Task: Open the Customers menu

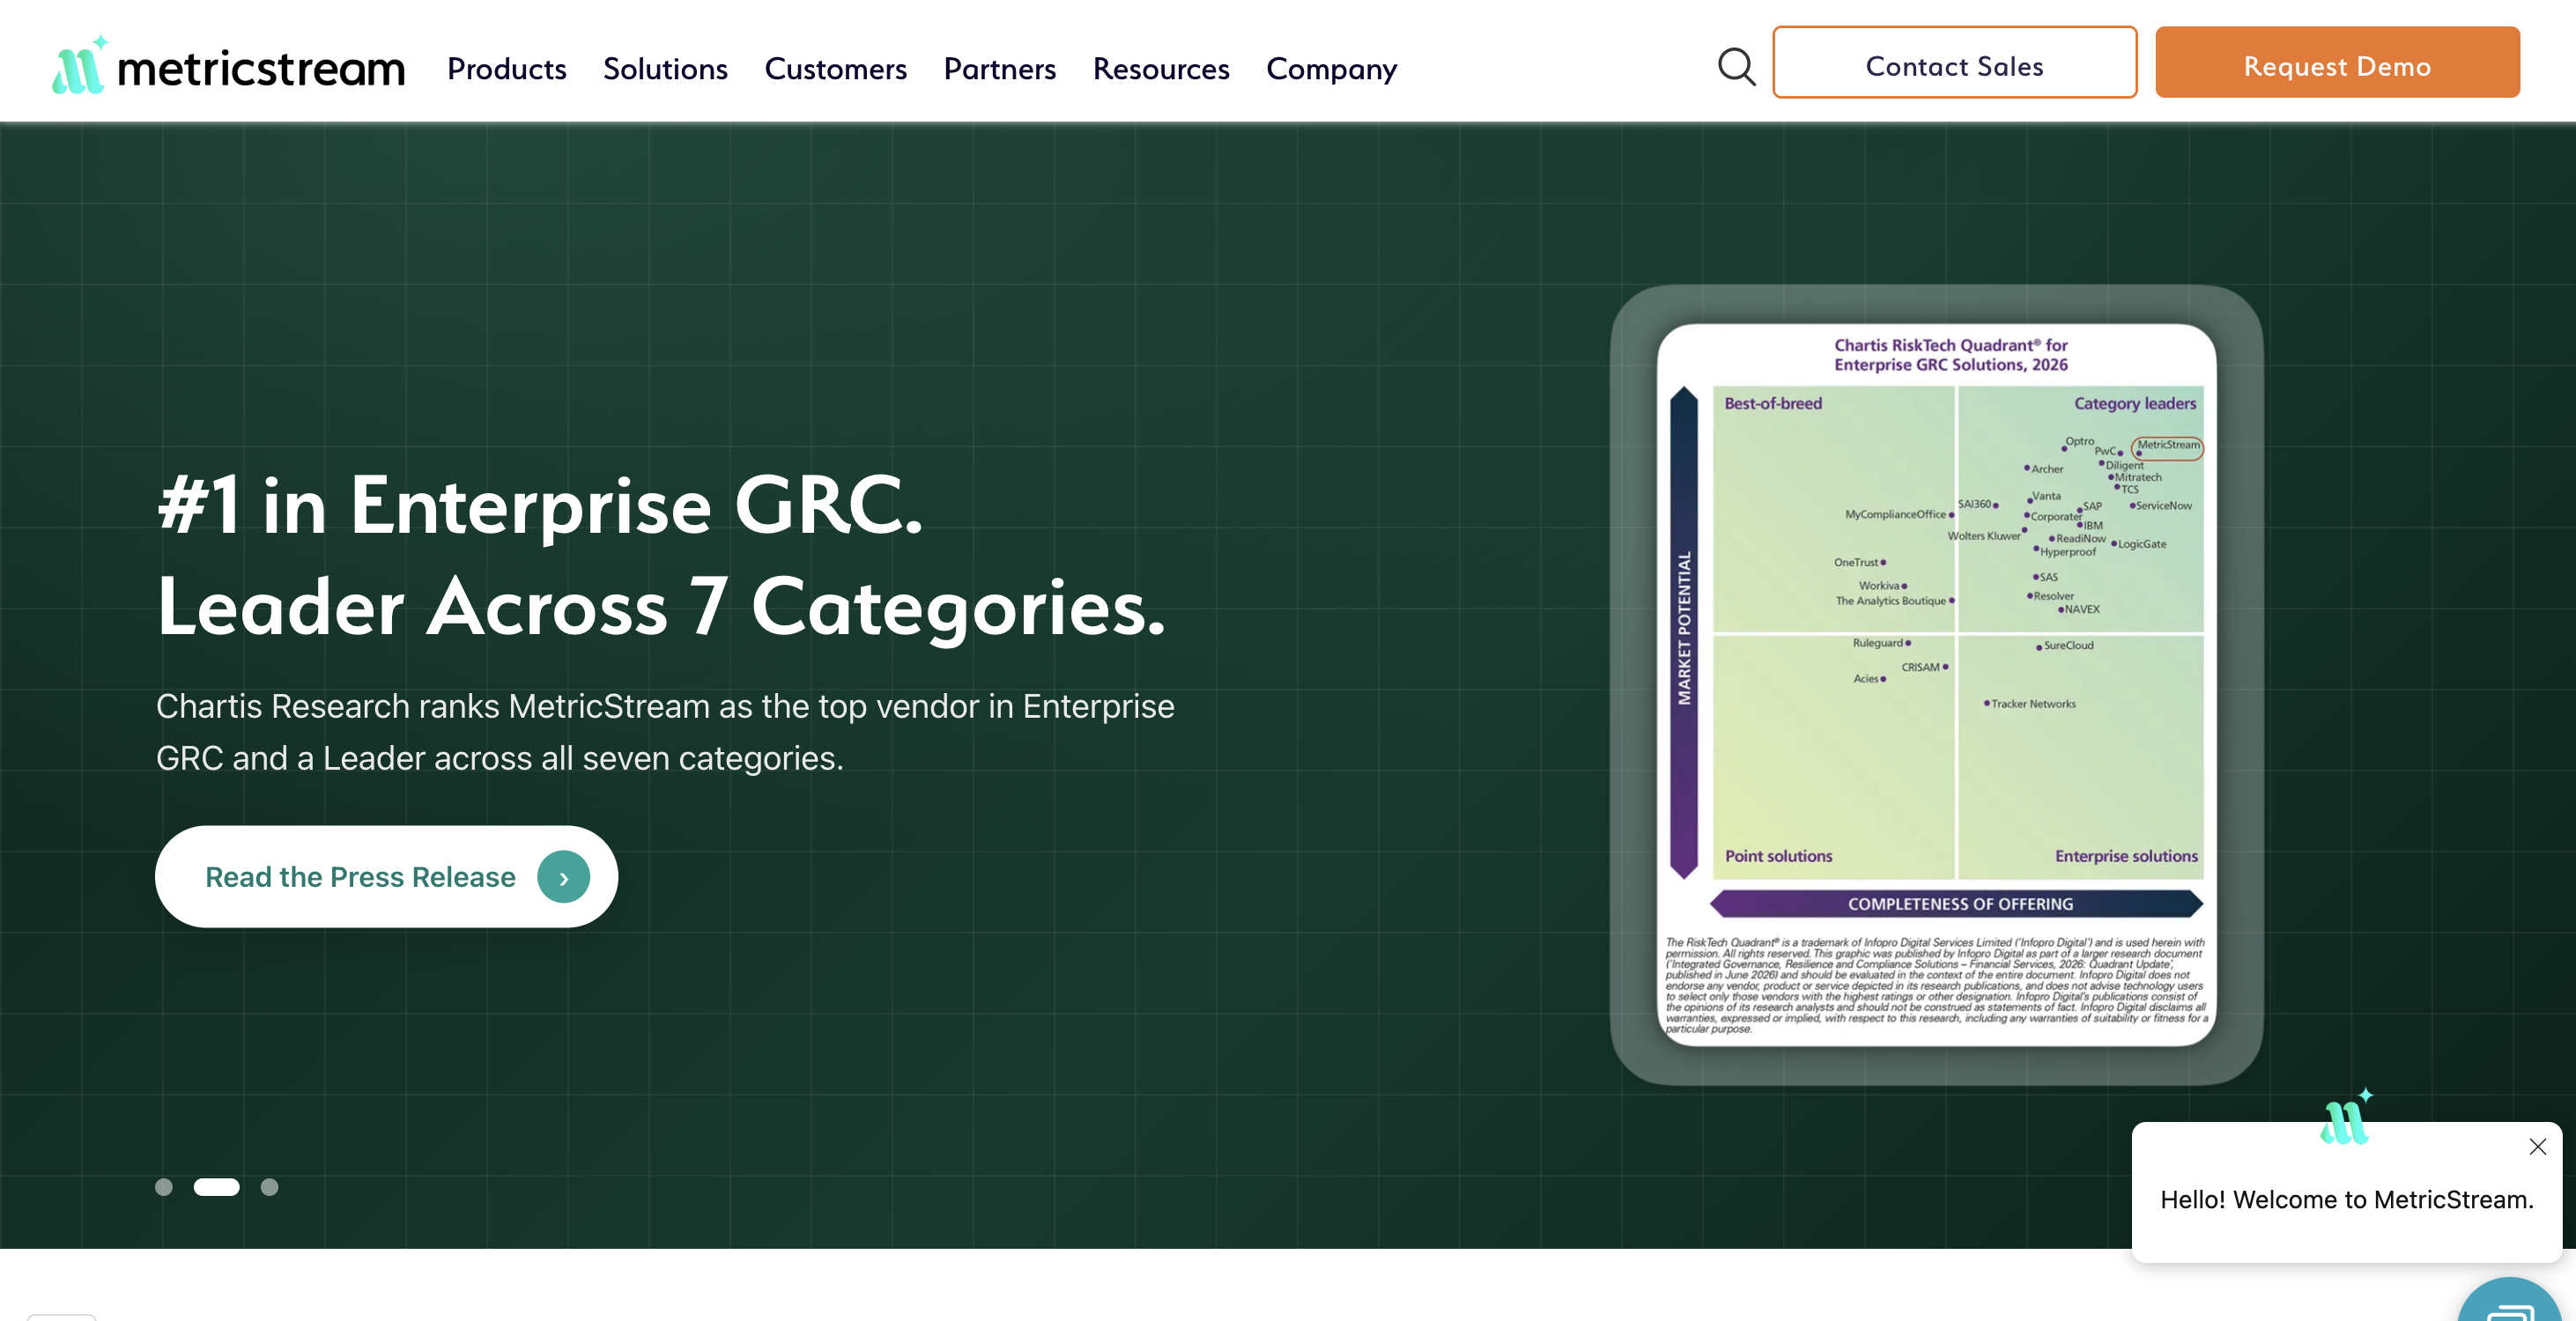Action: click(x=835, y=68)
